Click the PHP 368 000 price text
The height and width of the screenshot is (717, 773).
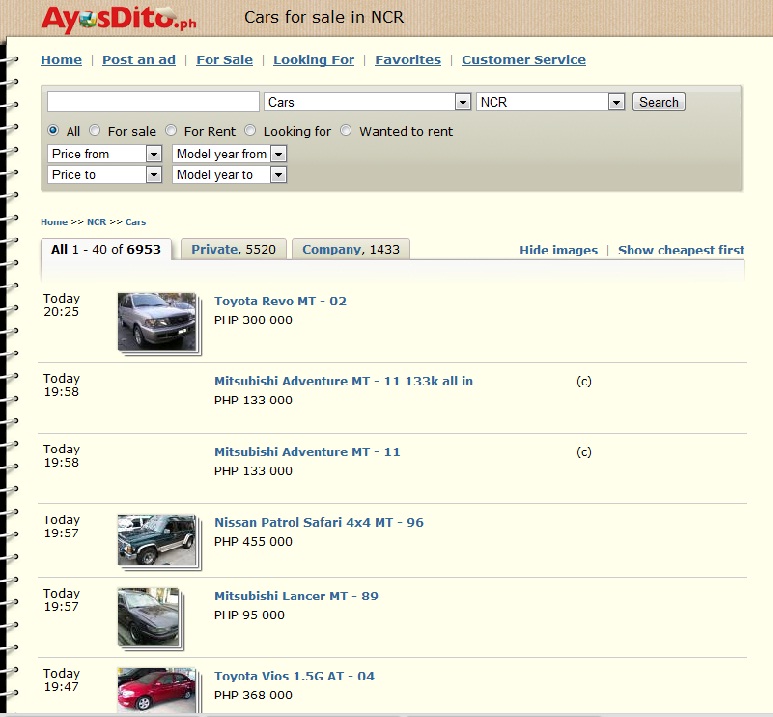click(253, 695)
